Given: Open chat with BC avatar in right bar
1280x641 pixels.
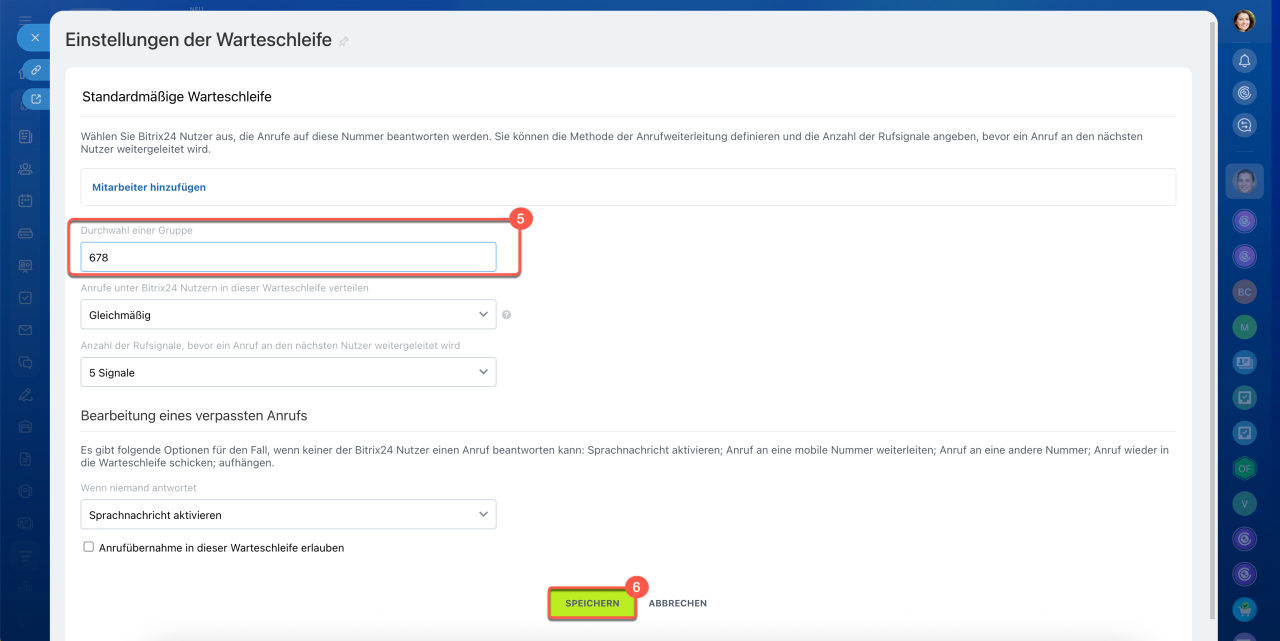Looking at the screenshot, I should click(1244, 292).
